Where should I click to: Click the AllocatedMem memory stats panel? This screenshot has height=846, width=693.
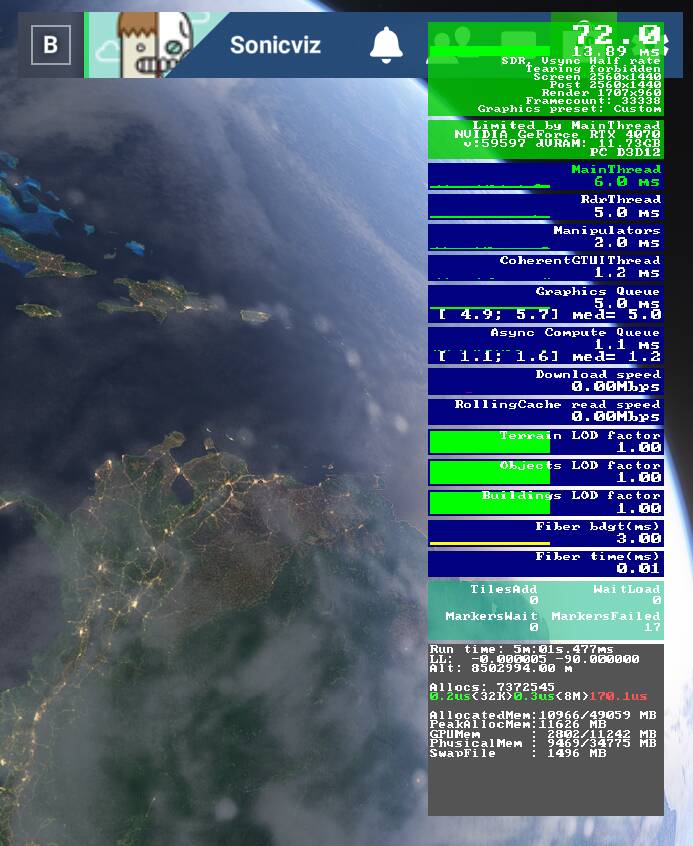click(546, 729)
